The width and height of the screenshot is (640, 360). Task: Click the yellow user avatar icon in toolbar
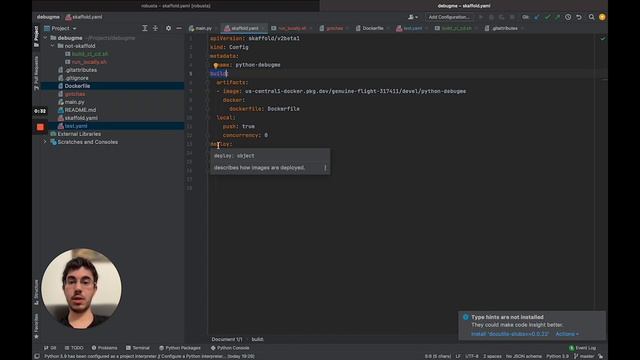click(602, 17)
